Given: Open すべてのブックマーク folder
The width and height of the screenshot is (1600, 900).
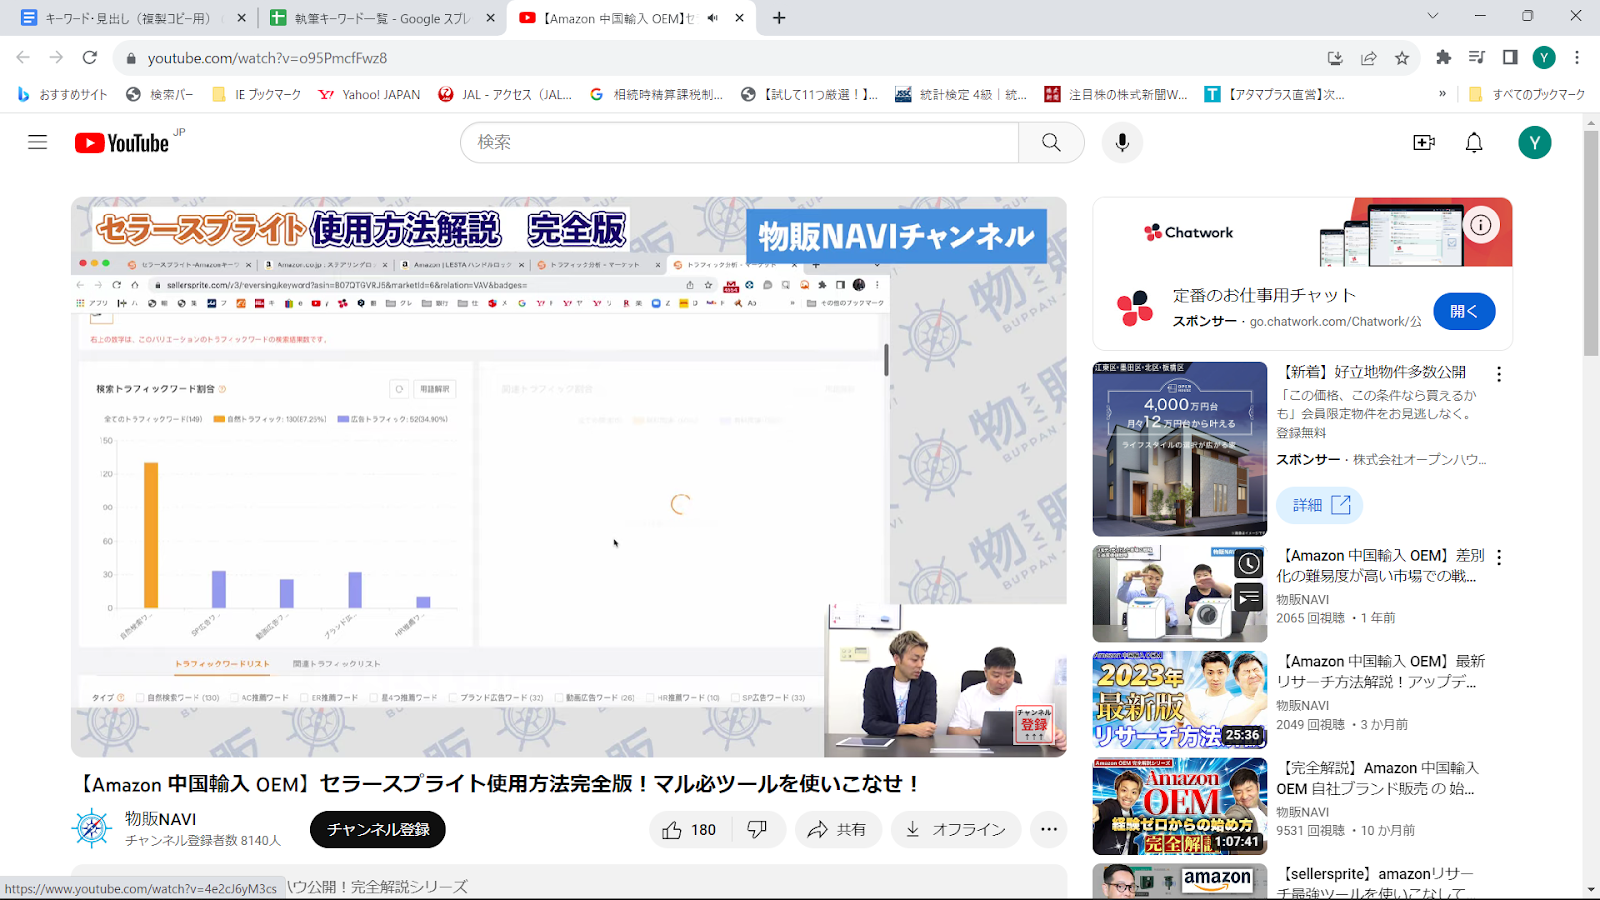Looking at the screenshot, I should [x=1527, y=94].
